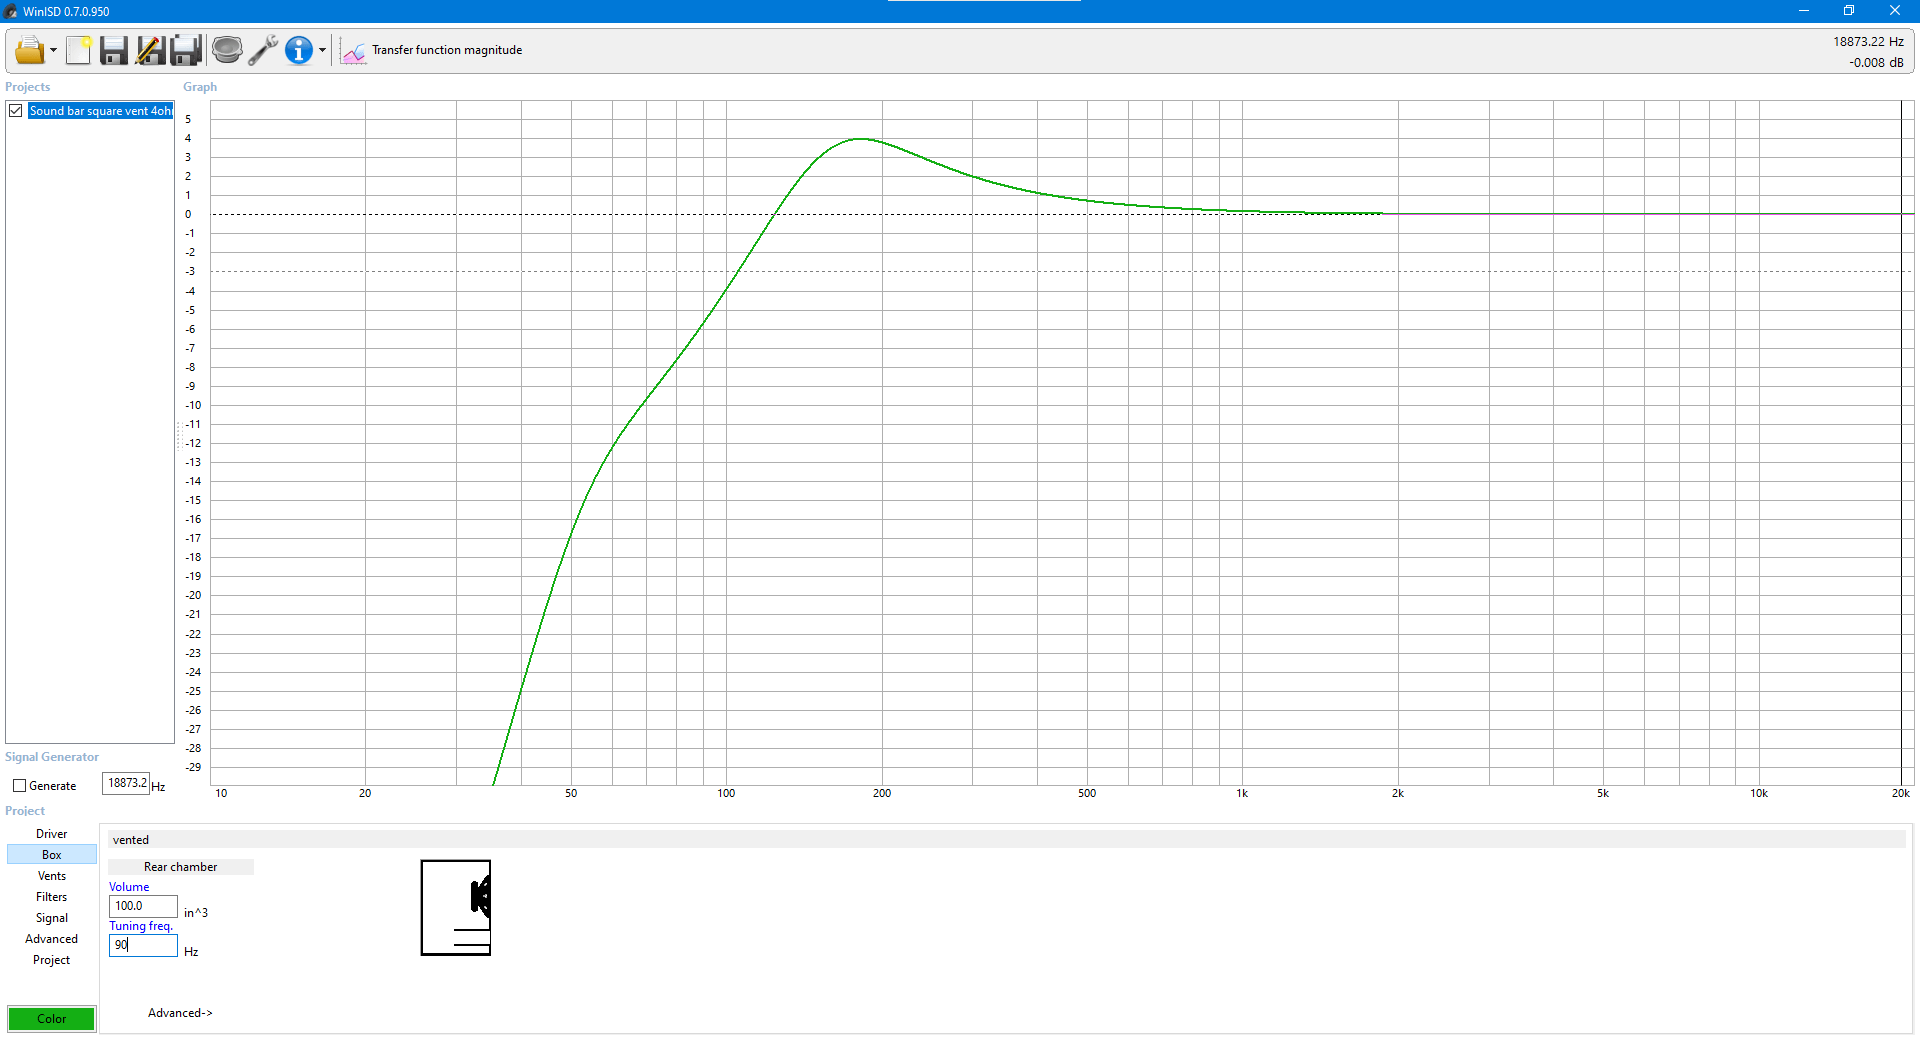Click the green Color button

(x=52, y=1019)
